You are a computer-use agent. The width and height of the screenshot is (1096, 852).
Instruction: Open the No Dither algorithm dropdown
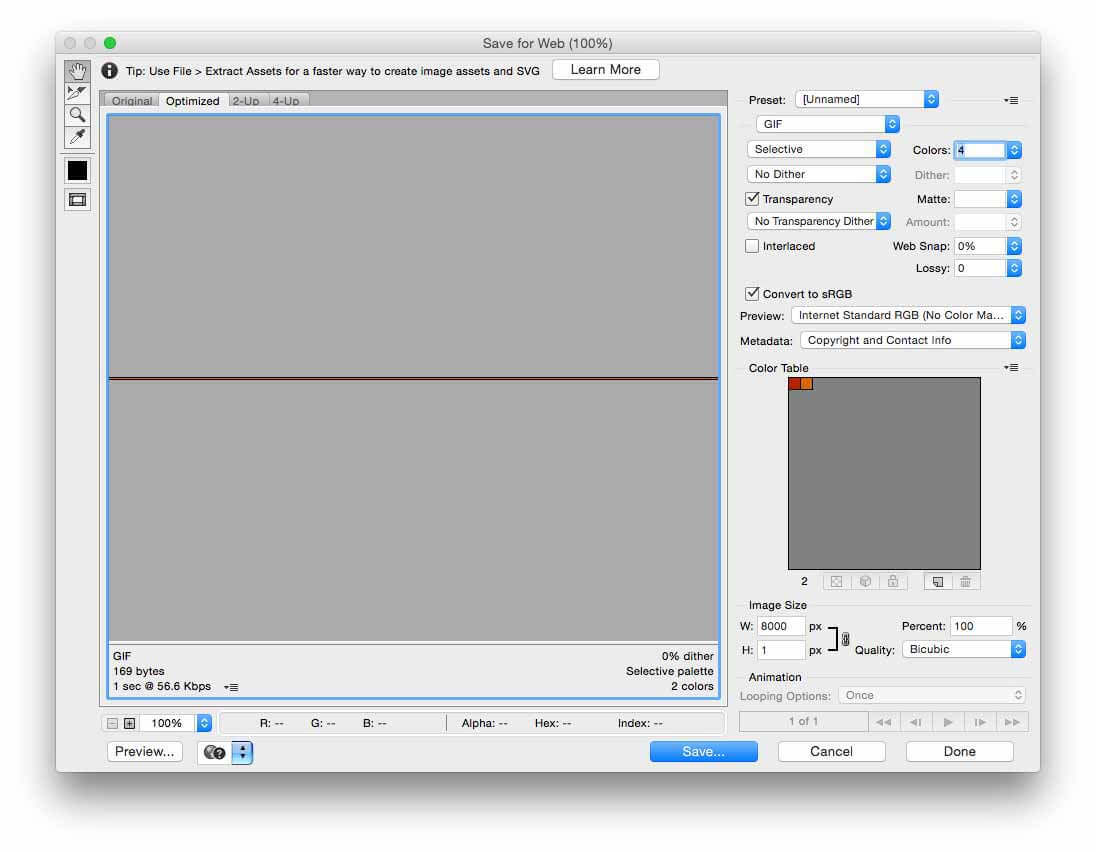point(819,174)
